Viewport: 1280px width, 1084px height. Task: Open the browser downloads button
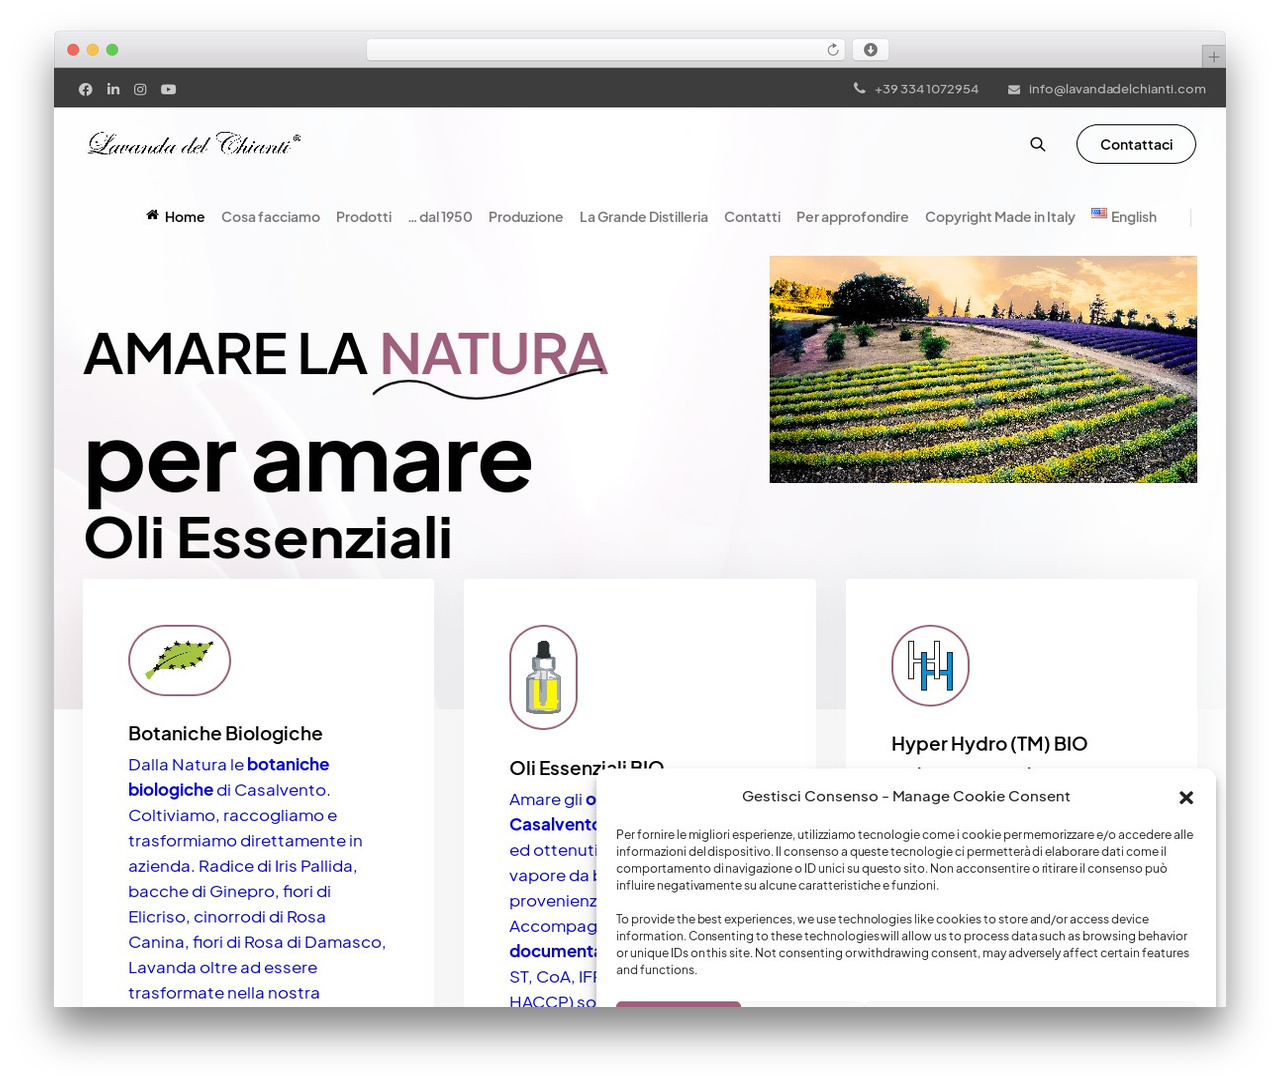coord(871,50)
